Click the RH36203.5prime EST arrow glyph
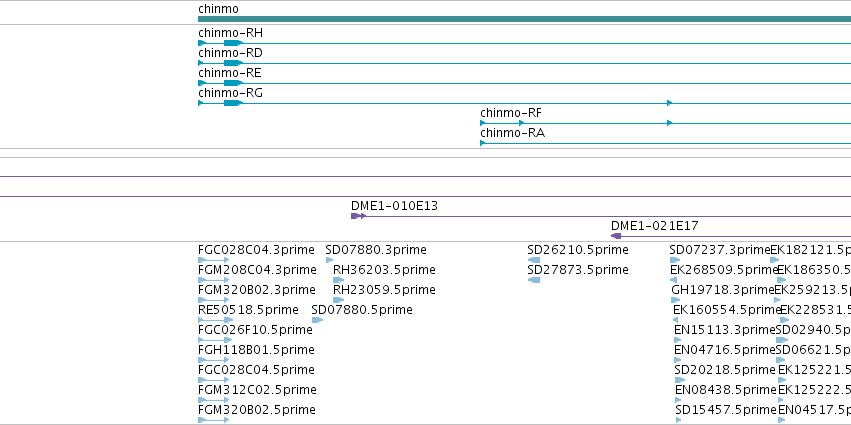Screen dimensions: 851x425 [x=338, y=280]
